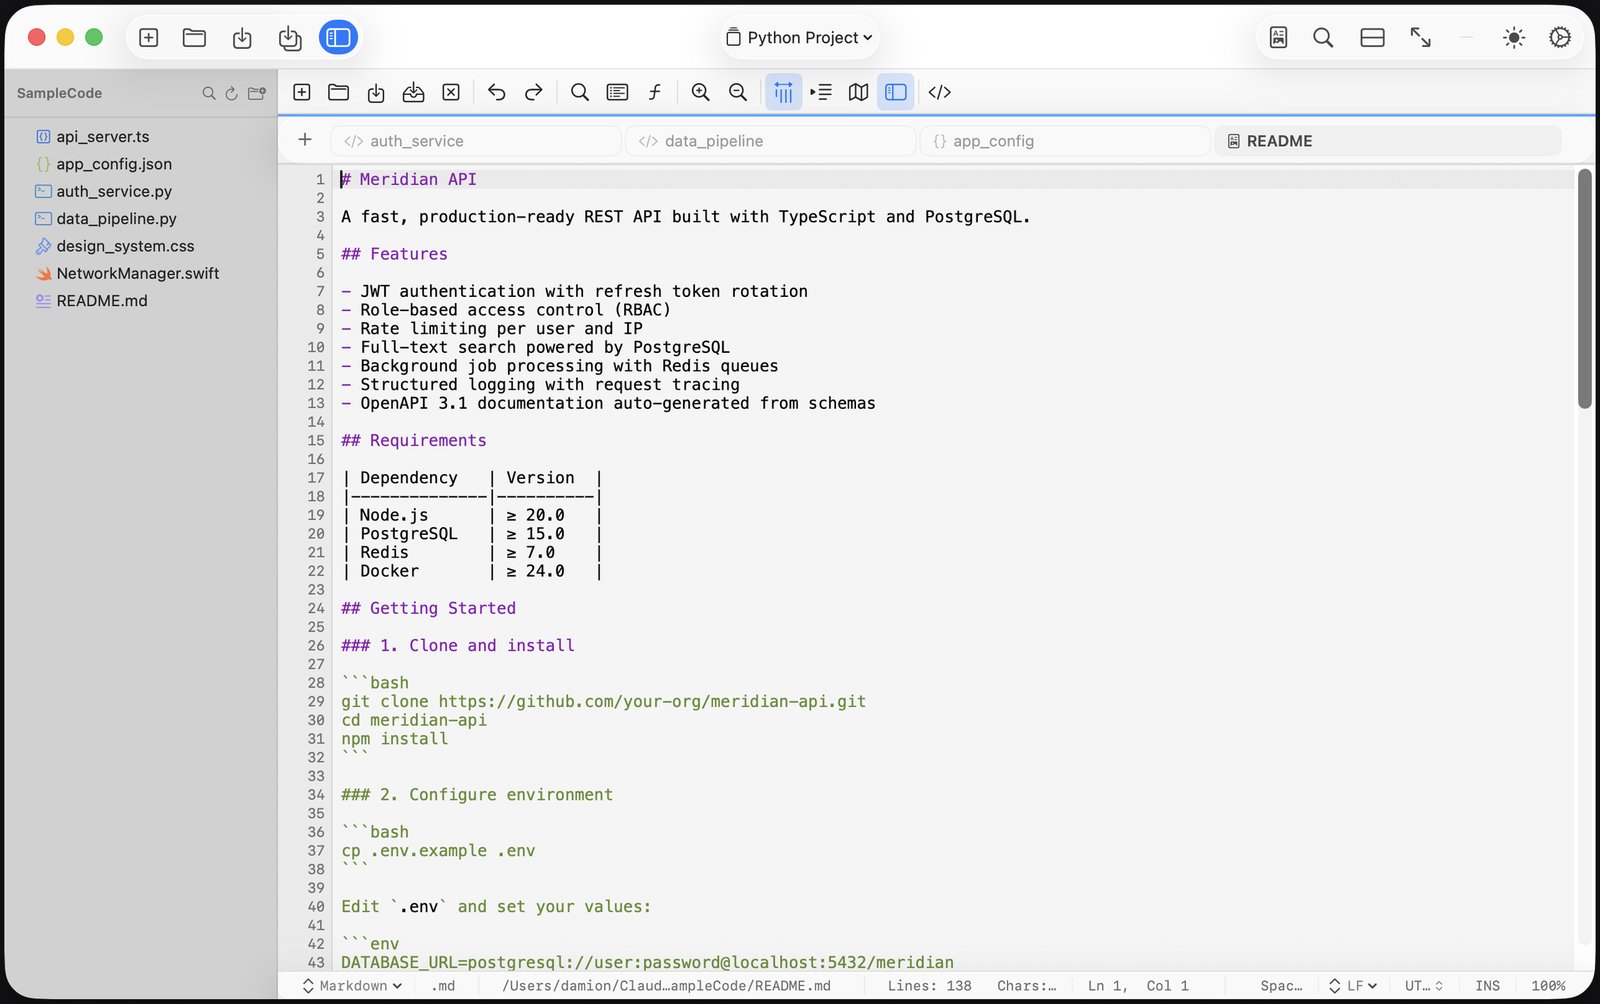Switch appearance with the sun icon

pyautogui.click(x=1514, y=38)
